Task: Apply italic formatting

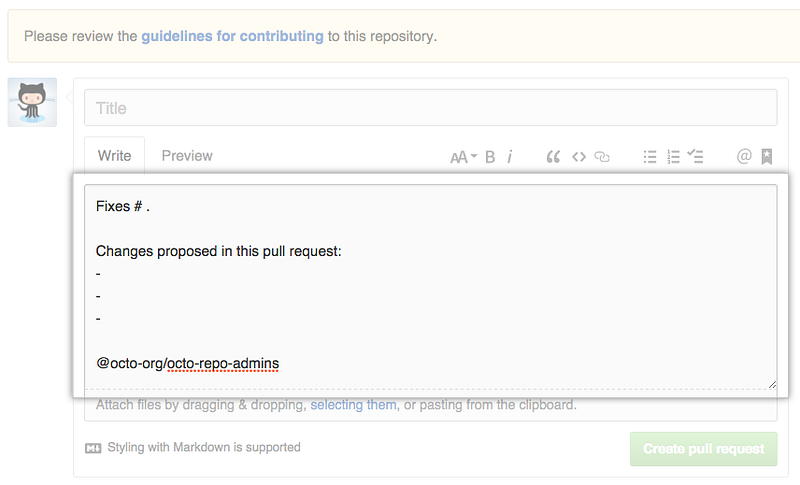Action: click(510, 157)
